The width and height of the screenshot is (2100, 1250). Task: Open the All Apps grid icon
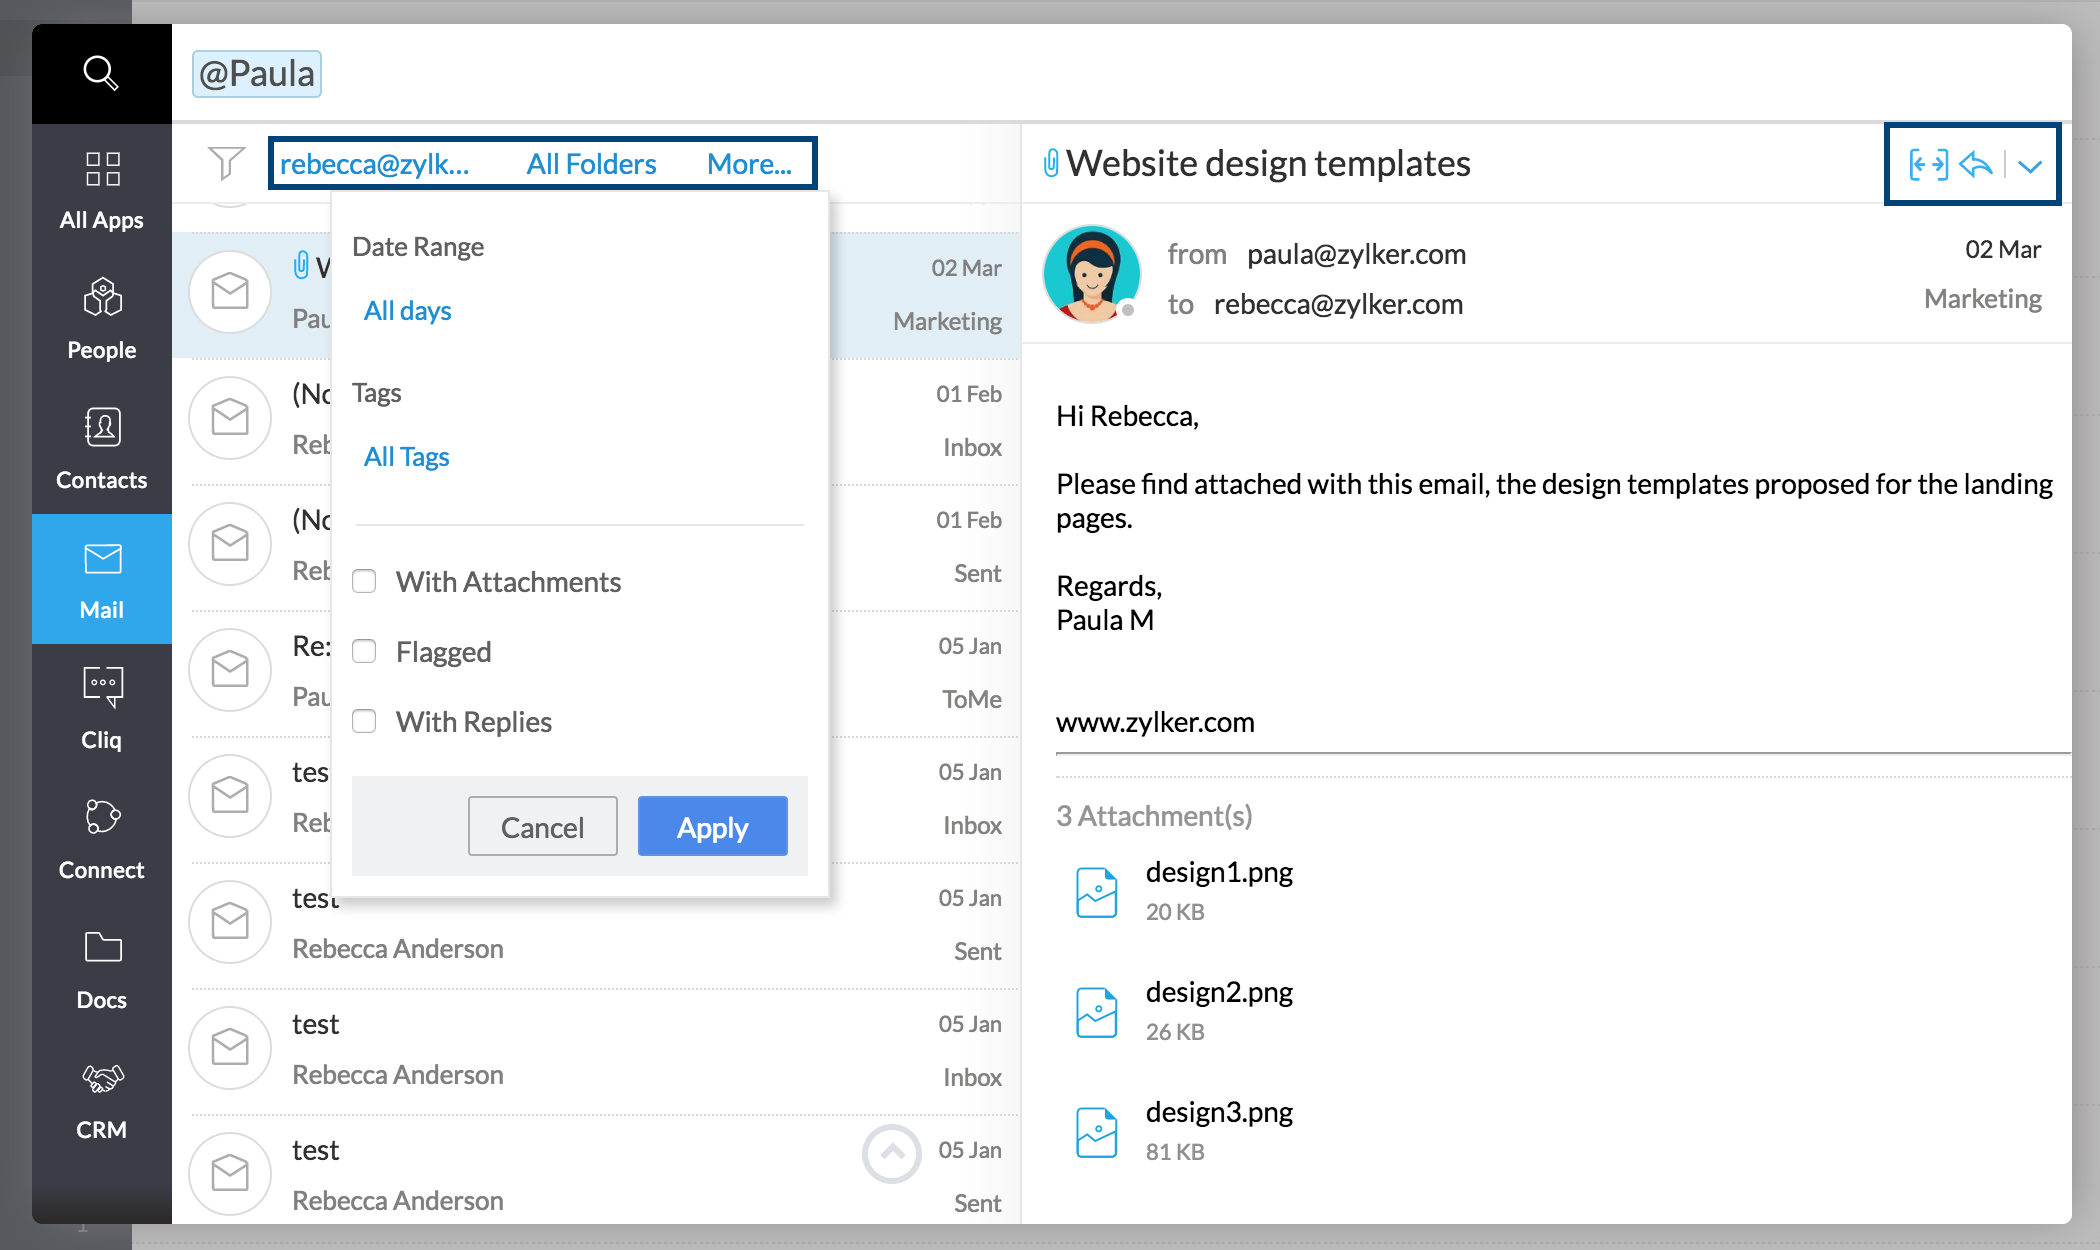point(102,169)
